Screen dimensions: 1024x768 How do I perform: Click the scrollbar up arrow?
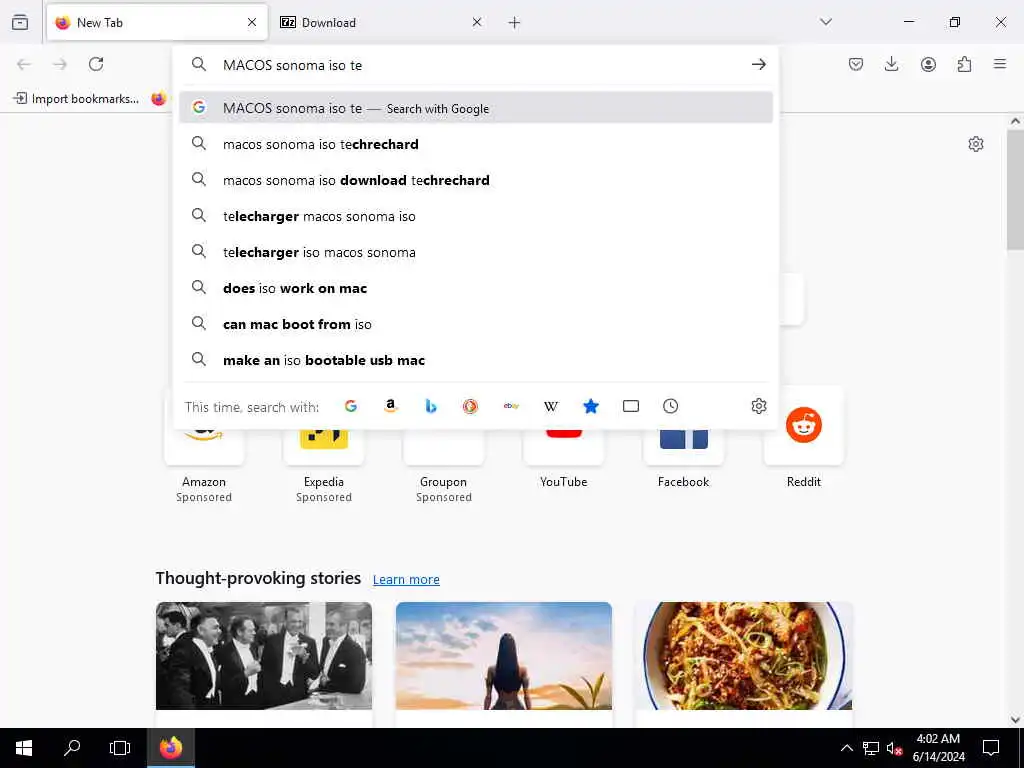tap(1015, 121)
